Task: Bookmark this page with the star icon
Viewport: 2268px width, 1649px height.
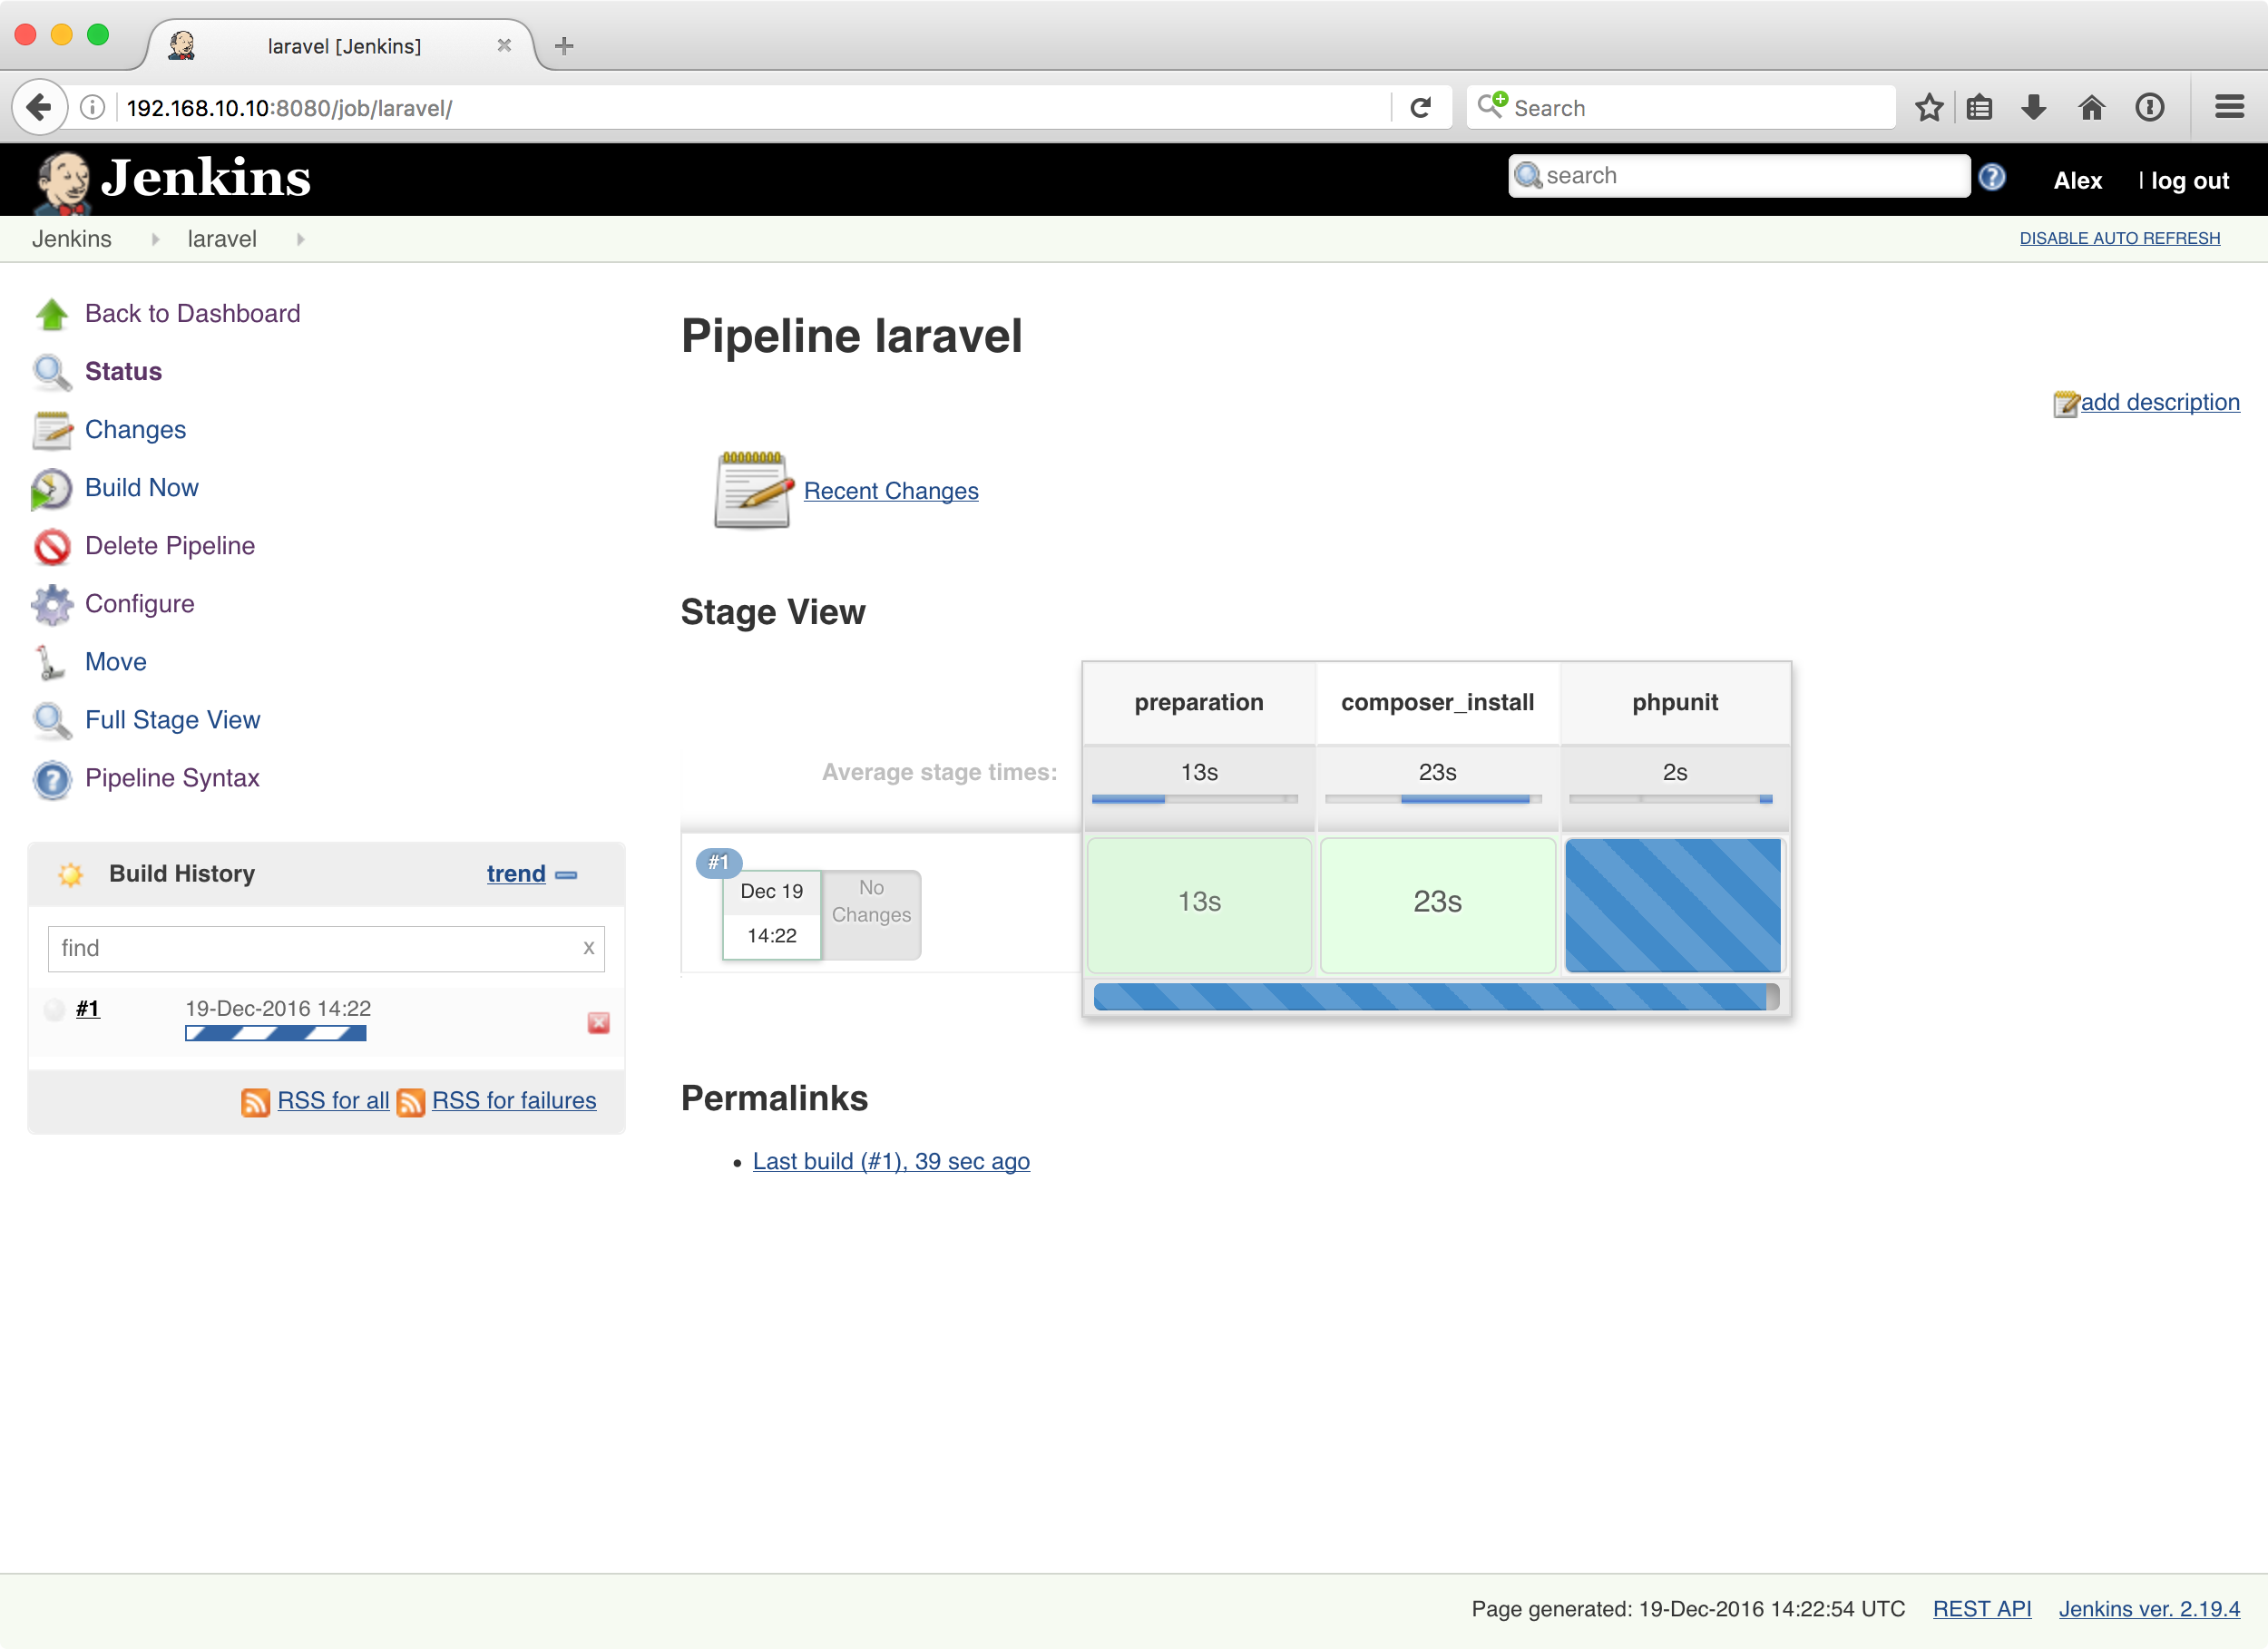Action: coord(1929,107)
